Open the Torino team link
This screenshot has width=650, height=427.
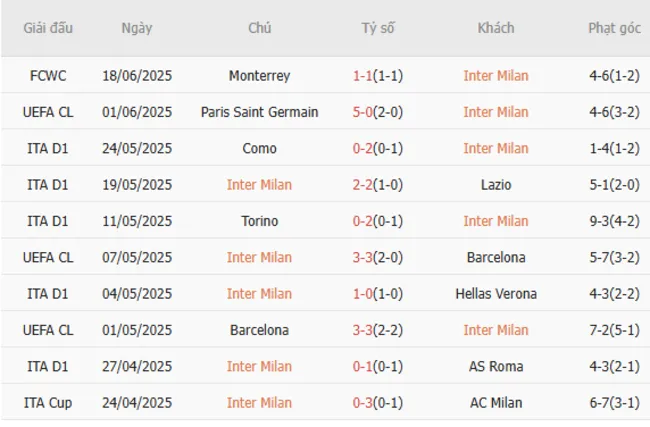259,221
